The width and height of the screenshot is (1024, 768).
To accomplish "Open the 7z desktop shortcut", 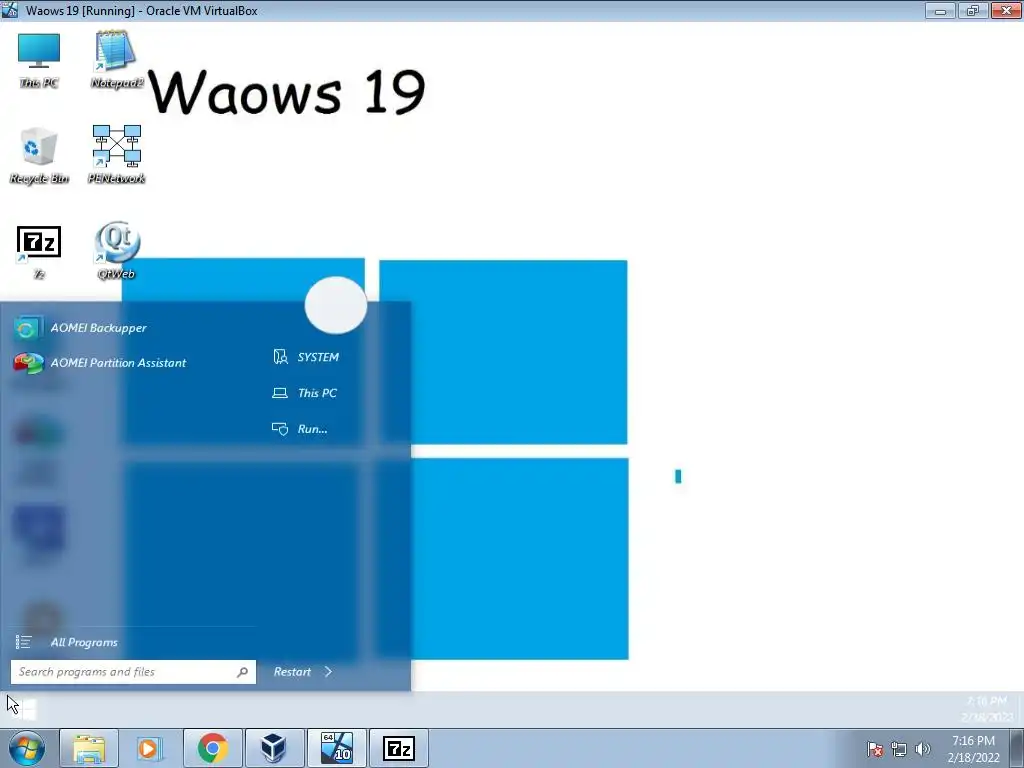I will click(39, 252).
